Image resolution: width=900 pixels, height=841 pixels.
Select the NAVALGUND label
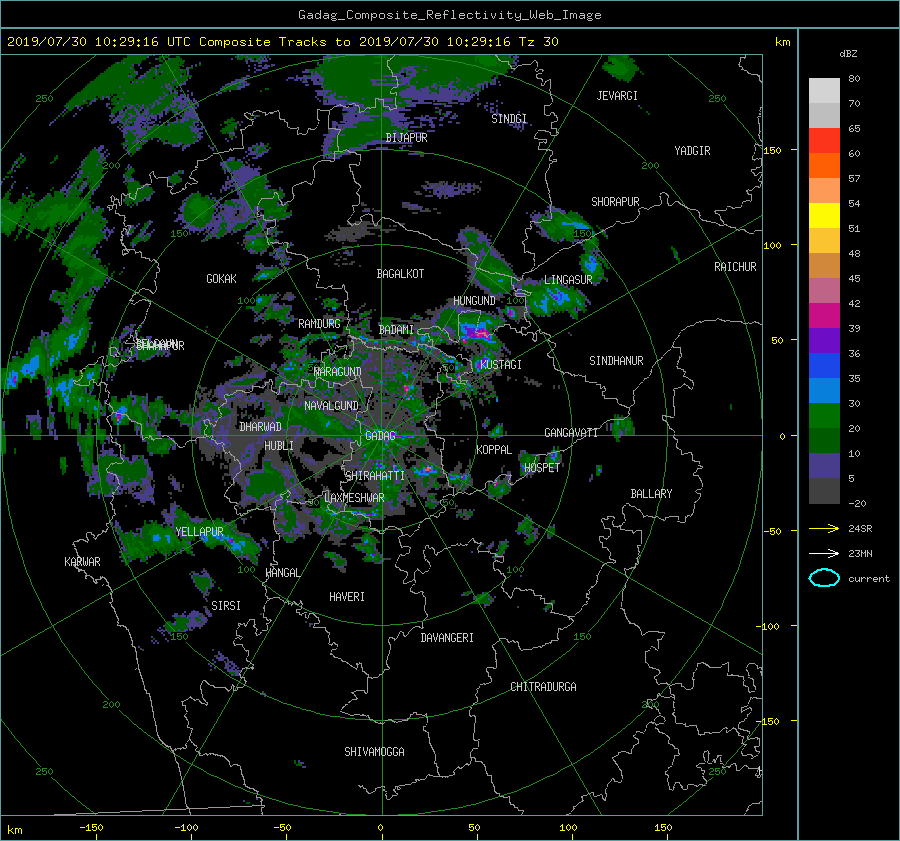(331, 406)
